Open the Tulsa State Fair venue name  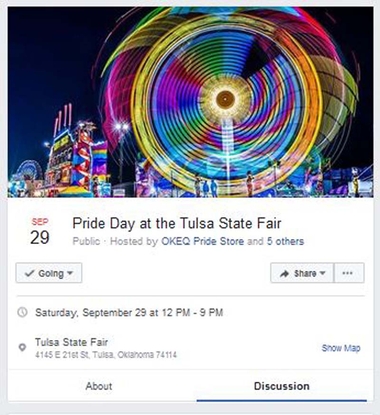point(71,342)
